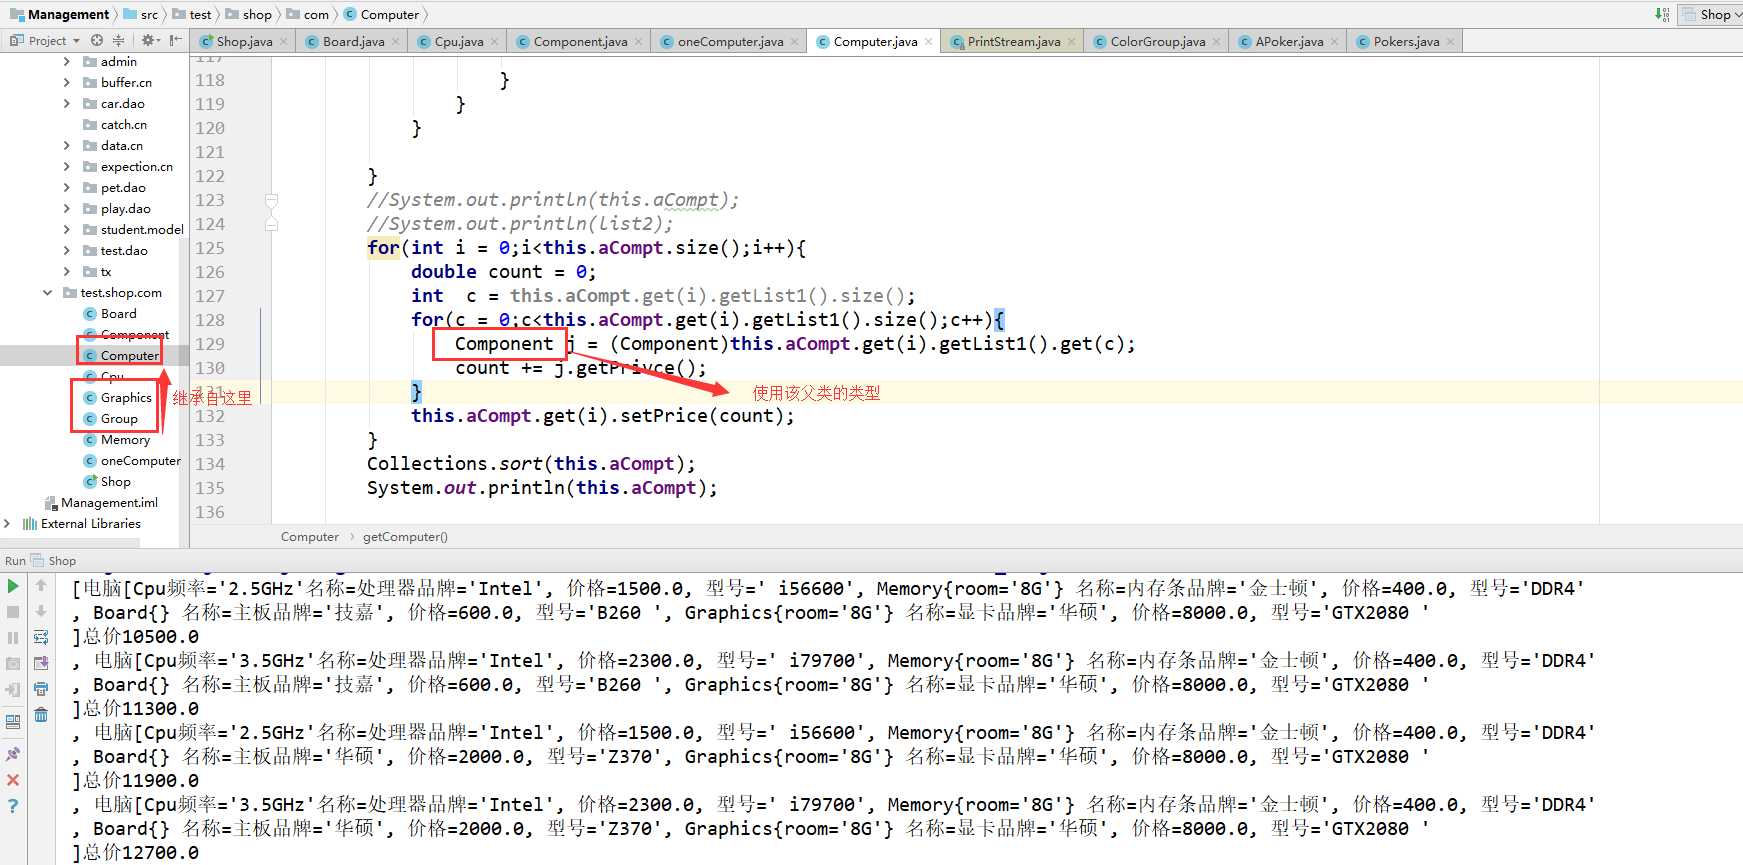Screen dimensions: 1743x865
Task: Open the Project view dropdown
Action: 45,40
